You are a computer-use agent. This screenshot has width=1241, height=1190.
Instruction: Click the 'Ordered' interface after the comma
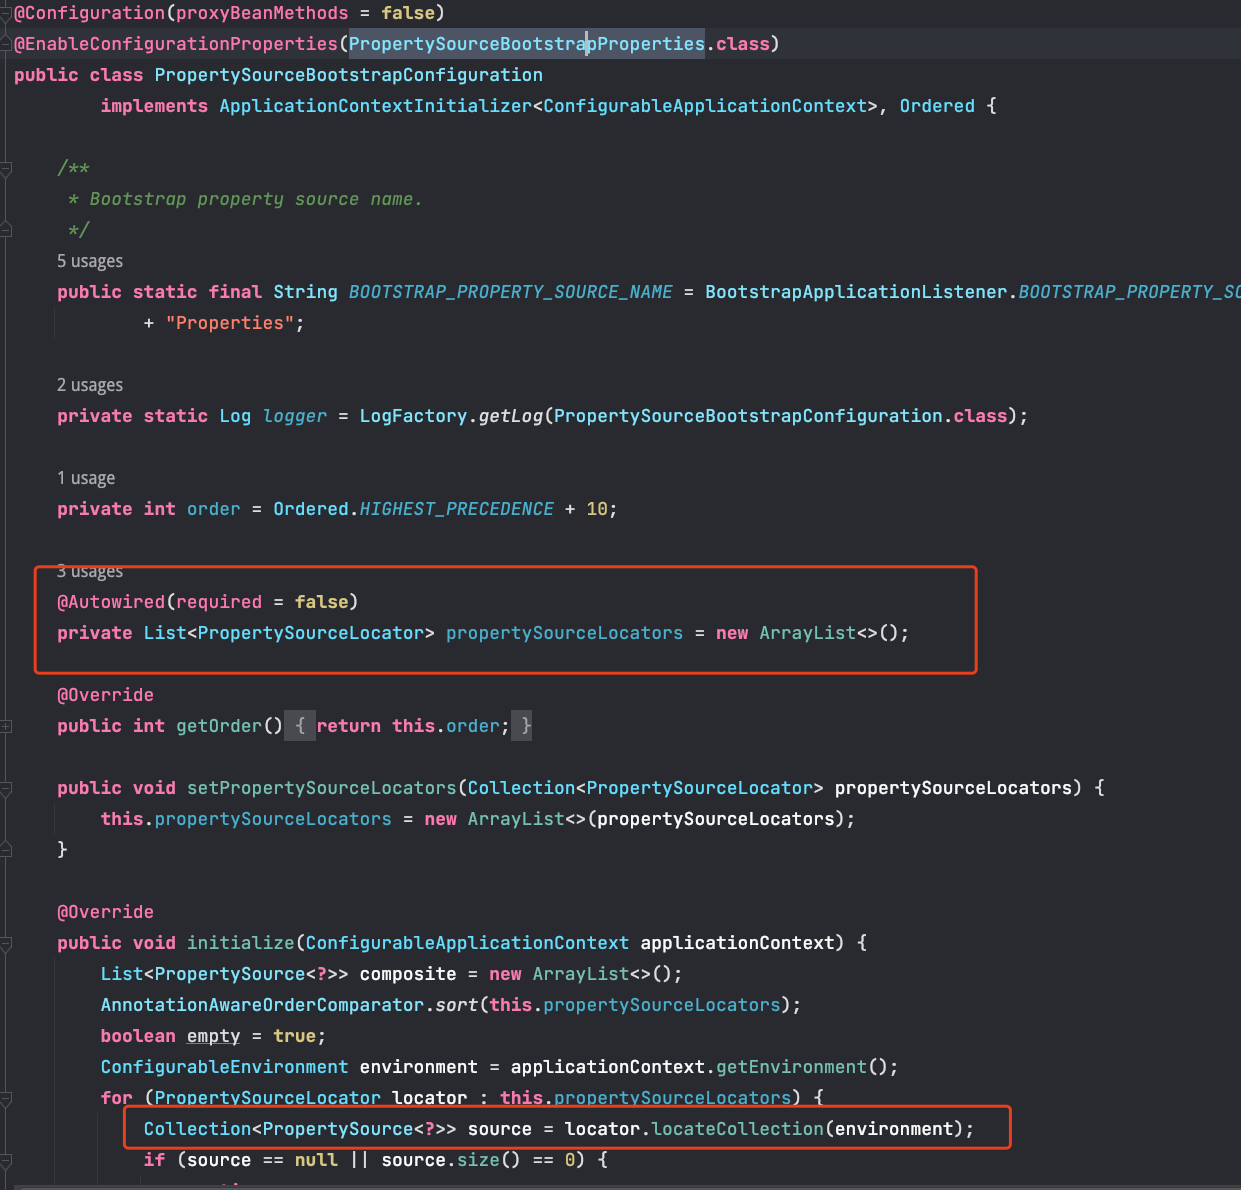[x=937, y=106]
